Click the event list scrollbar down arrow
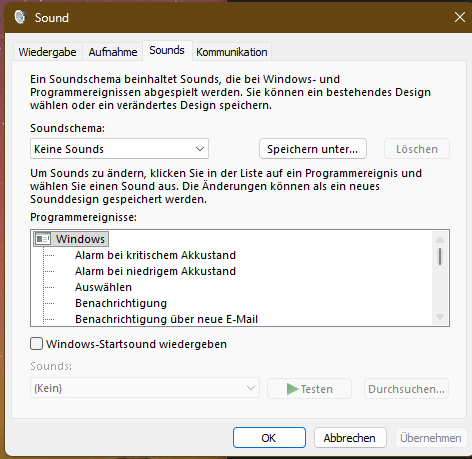The height and width of the screenshot is (459, 472). click(x=440, y=317)
